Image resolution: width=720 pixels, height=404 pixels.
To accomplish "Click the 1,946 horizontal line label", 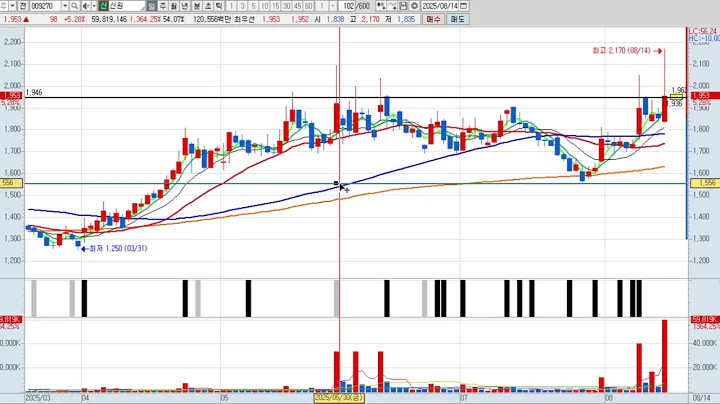I will point(34,92).
